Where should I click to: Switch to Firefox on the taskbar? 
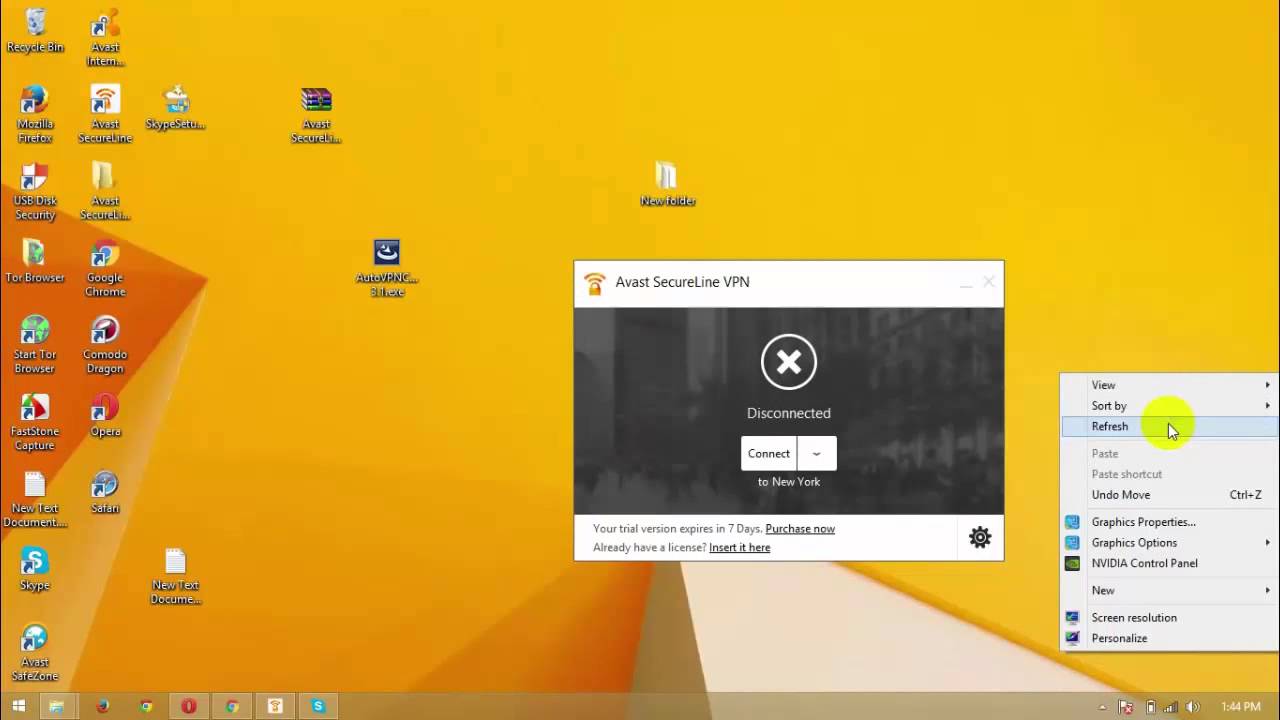pyautogui.click(x=102, y=706)
